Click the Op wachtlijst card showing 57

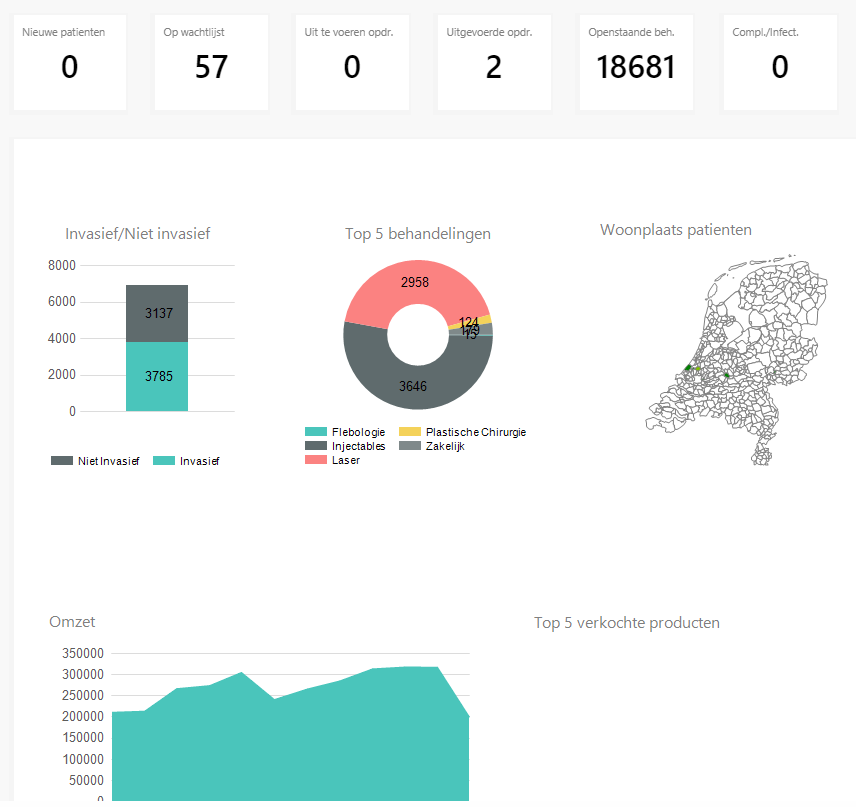pyautogui.click(x=211, y=62)
